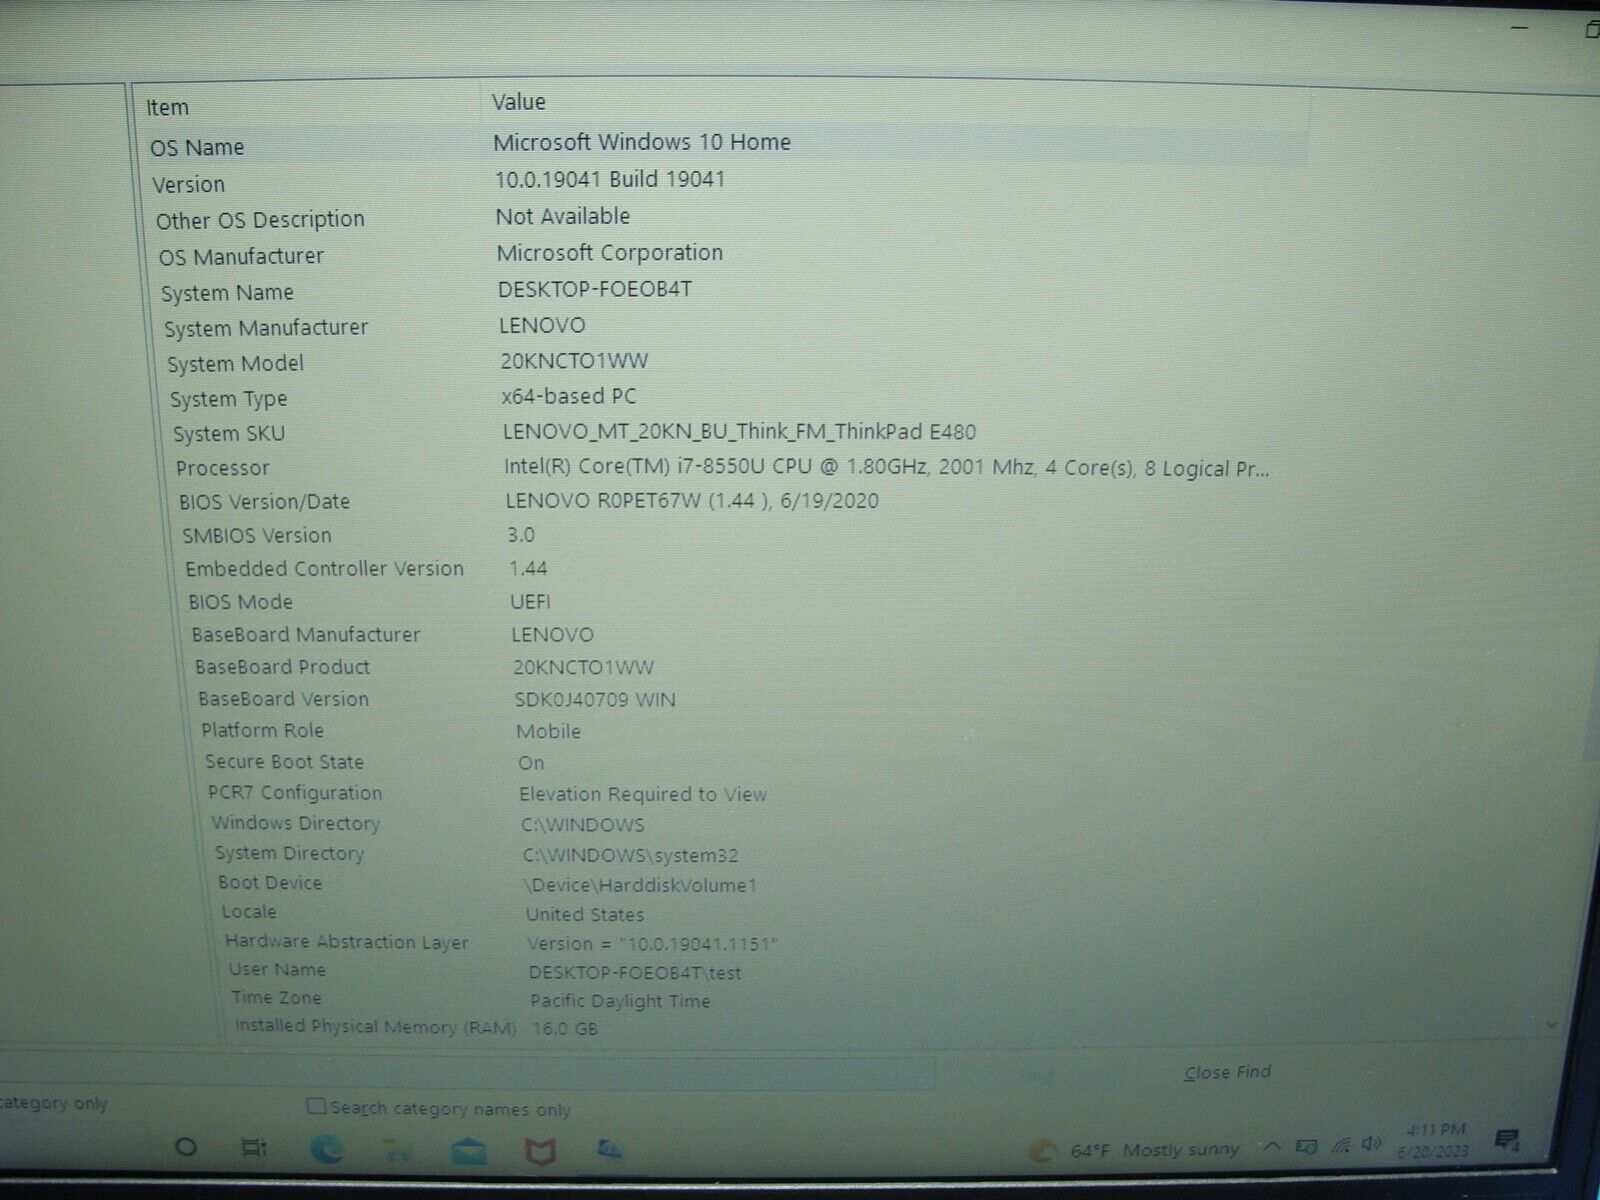
Task: Click value DESKTOP-FOEOB4T in System Name
Action: click(x=595, y=289)
